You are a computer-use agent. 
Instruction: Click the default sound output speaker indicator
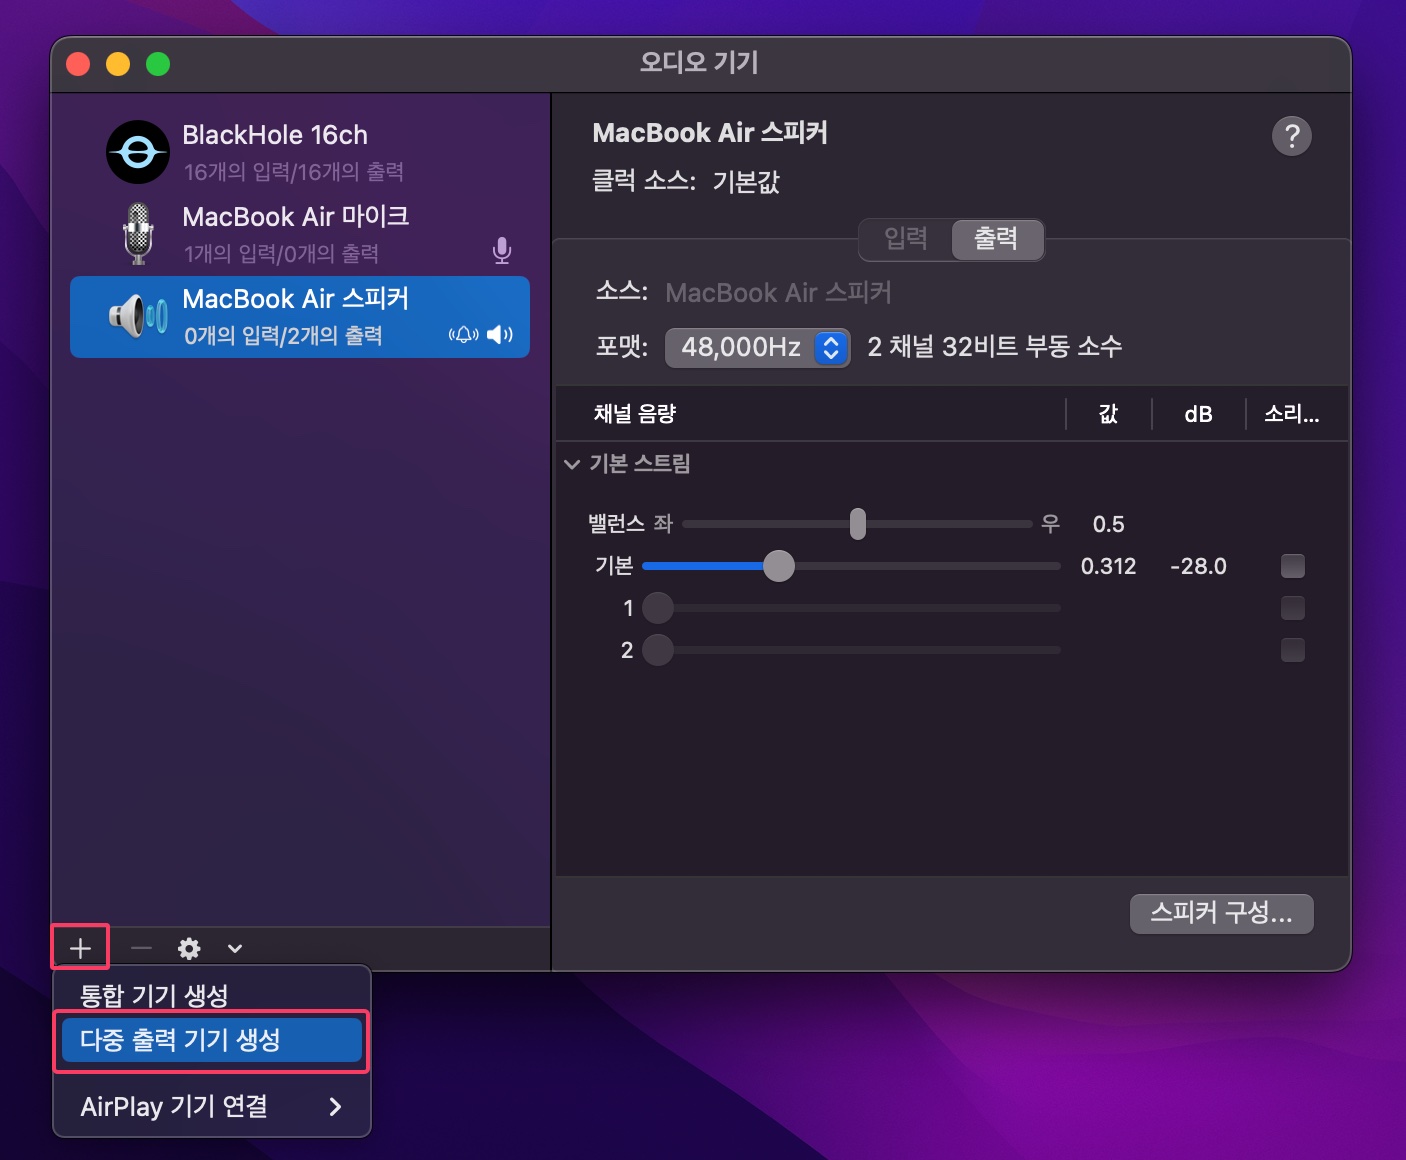499,334
